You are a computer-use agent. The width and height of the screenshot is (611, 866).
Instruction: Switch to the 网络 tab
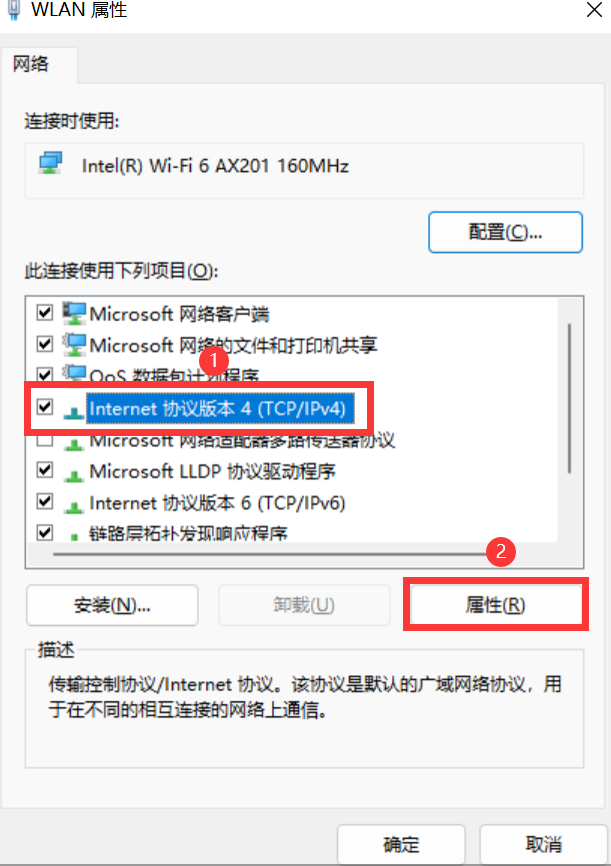[31, 64]
